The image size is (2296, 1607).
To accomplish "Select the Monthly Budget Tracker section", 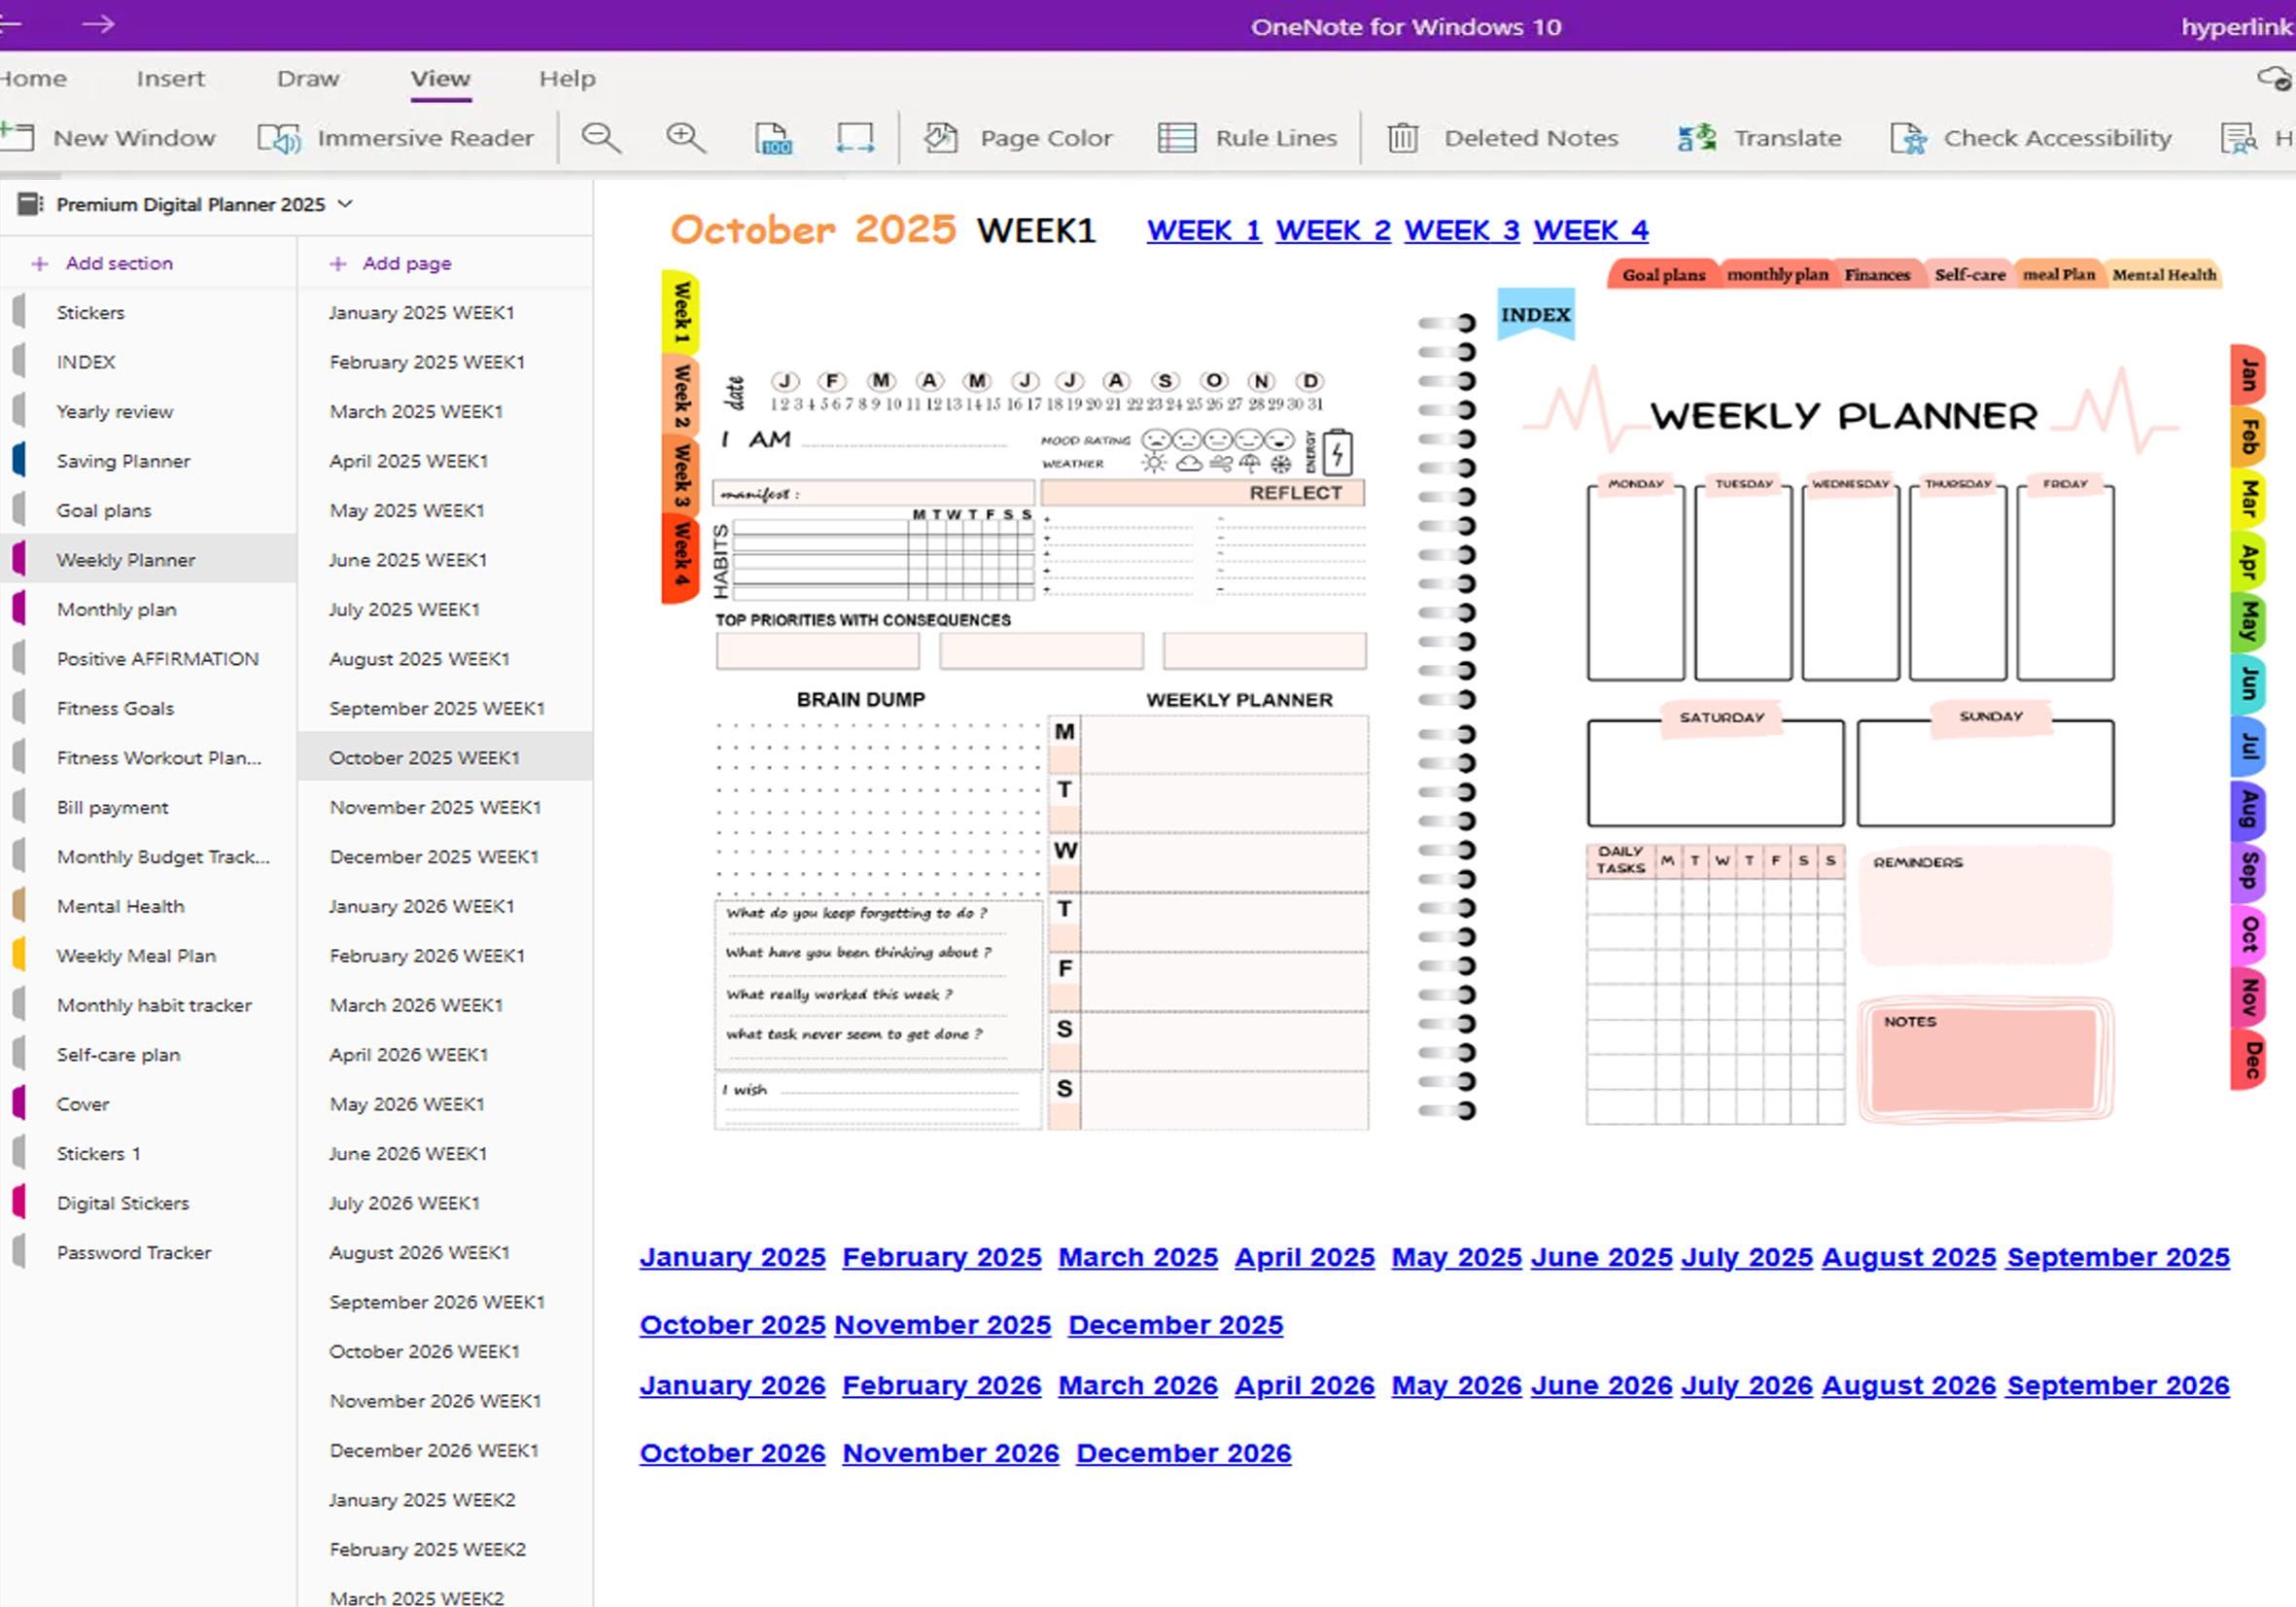I will [162, 856].
